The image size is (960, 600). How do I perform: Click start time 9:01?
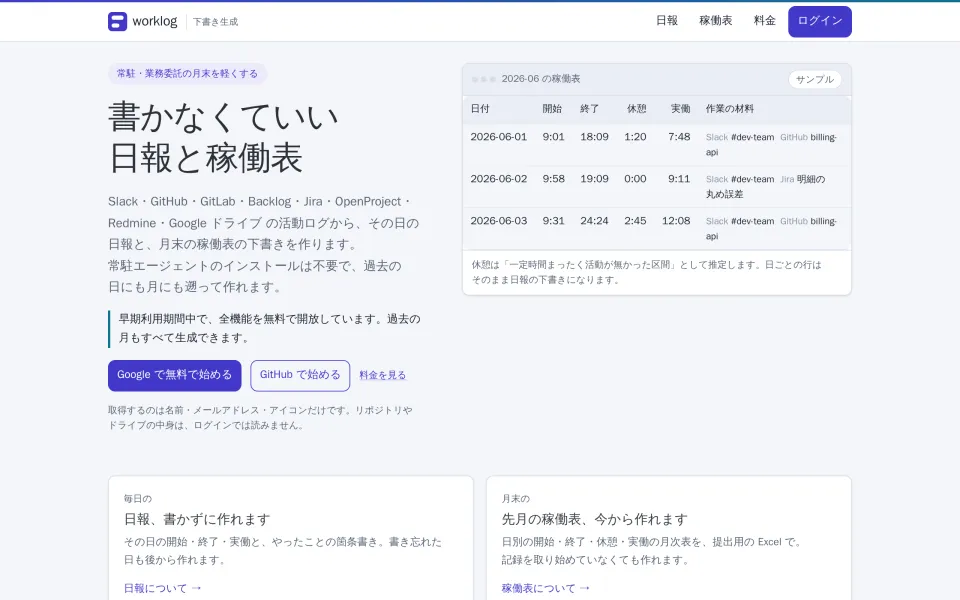tap(553, 137)
